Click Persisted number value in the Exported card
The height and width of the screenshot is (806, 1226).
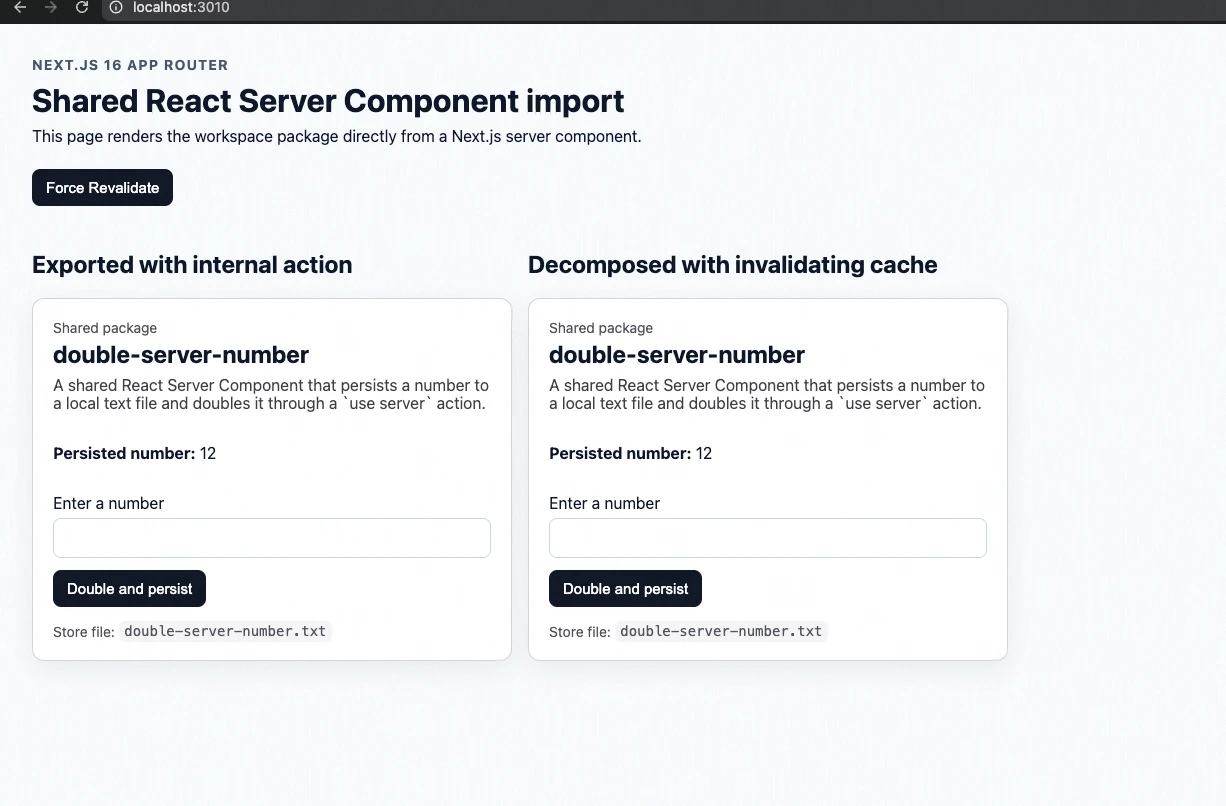coord(208,454)
